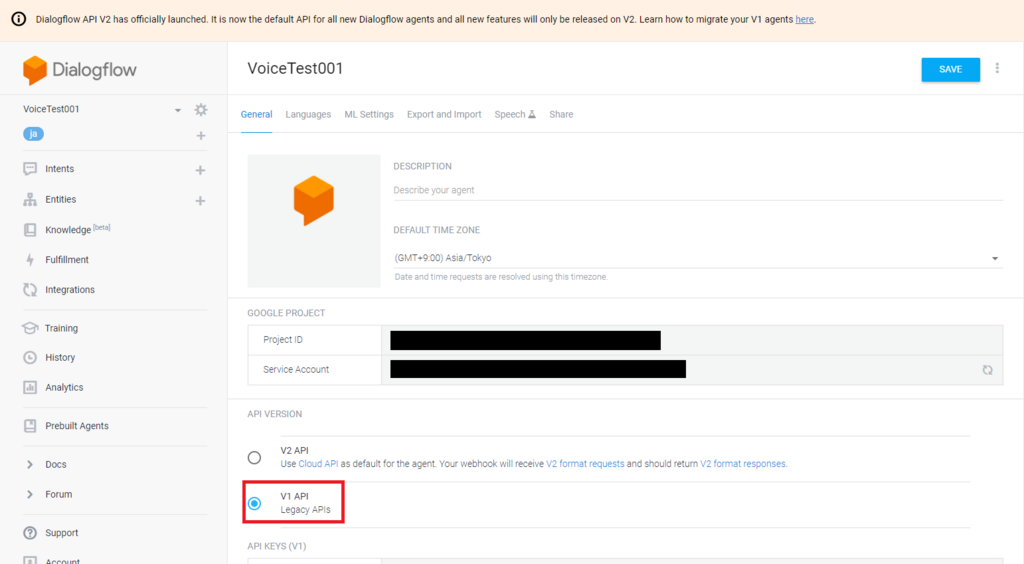Click the History clock icon
The image size is (1024, 564).
click(30, 358)
